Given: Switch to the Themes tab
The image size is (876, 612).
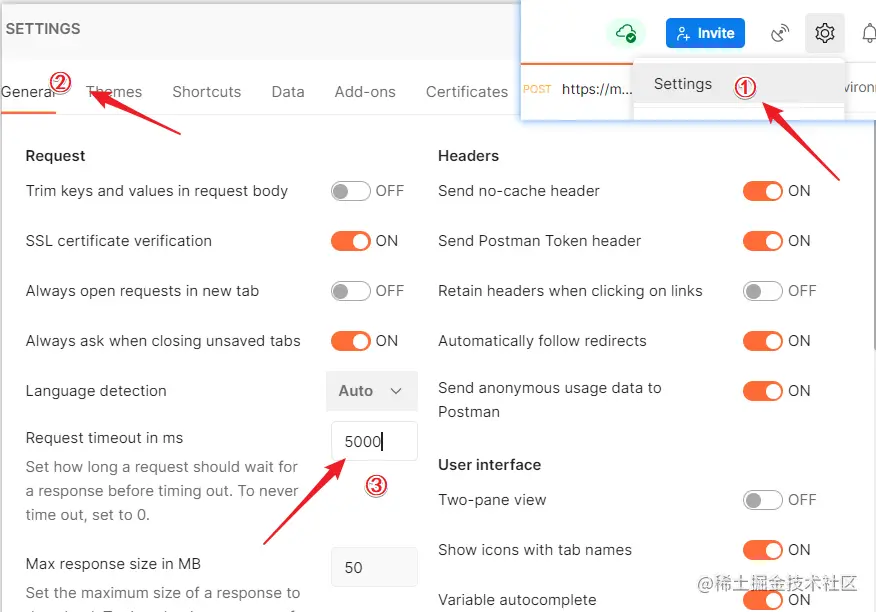Looking at the screenshot, I should [x=114, y=91].
